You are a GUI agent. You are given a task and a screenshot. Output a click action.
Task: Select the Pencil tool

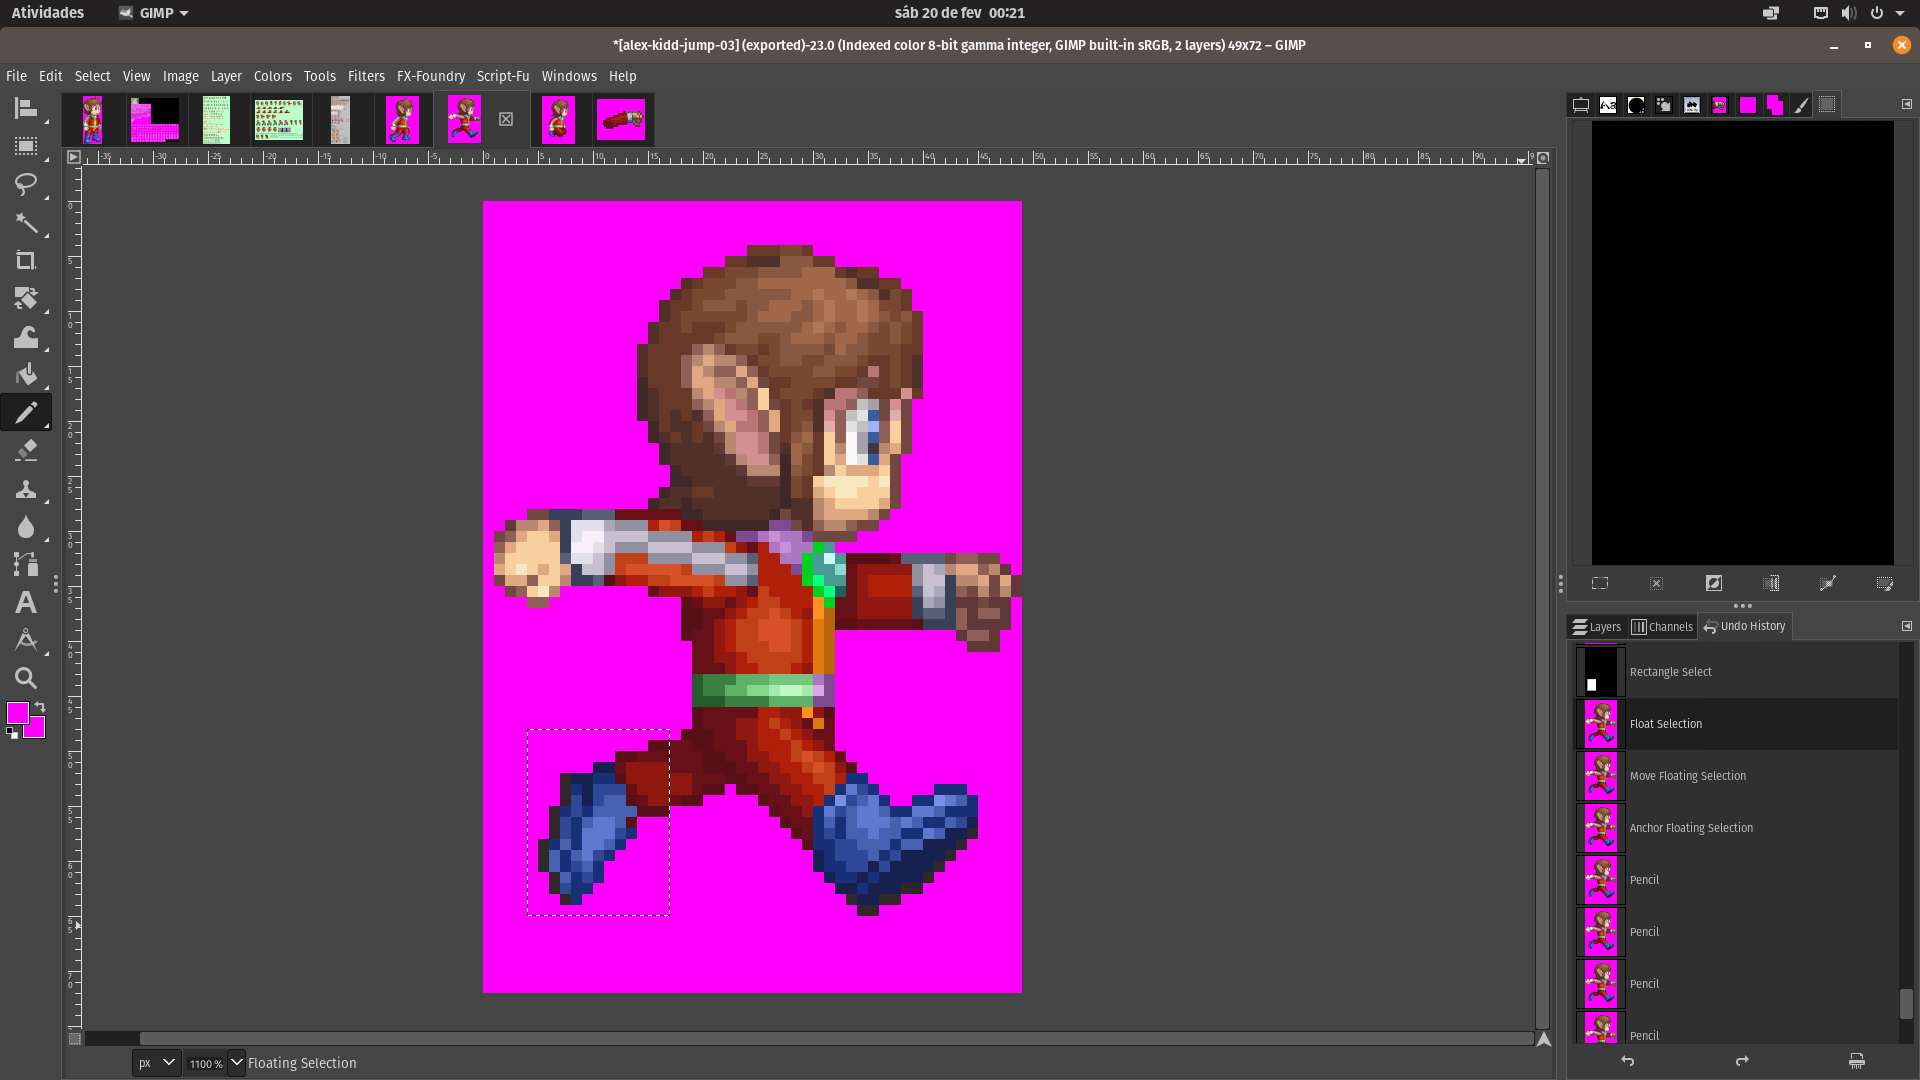26,412
